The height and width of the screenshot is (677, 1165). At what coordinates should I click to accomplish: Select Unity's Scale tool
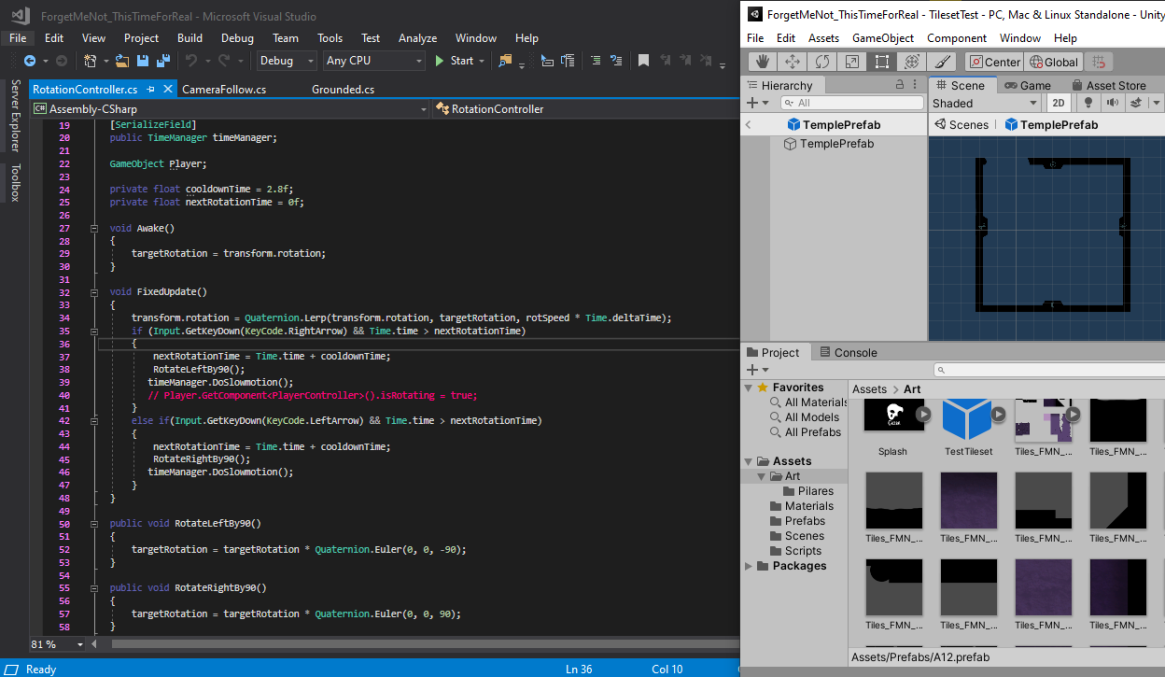(851, 62)
